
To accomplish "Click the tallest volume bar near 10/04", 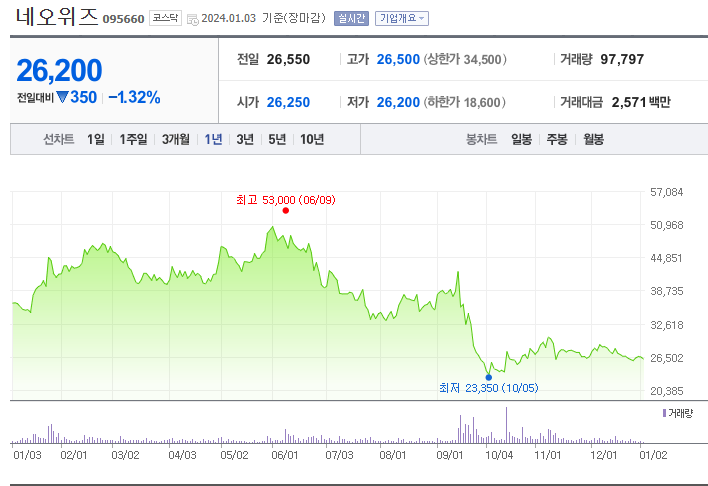I will point(506,425).
